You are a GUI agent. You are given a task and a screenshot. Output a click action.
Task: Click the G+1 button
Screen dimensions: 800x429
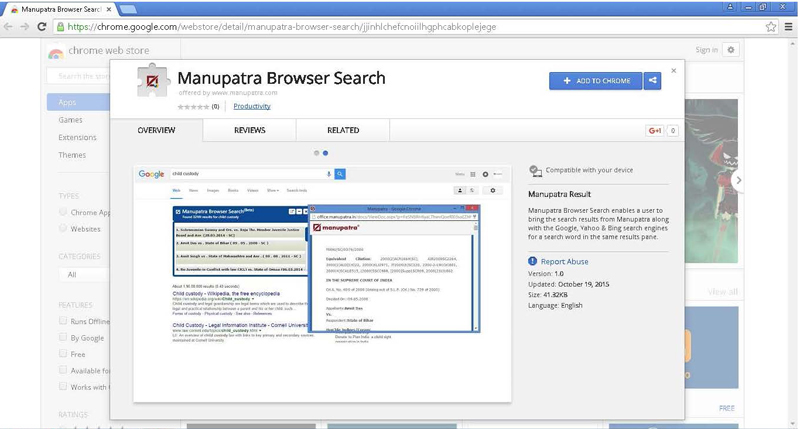(x=655, y=131)
